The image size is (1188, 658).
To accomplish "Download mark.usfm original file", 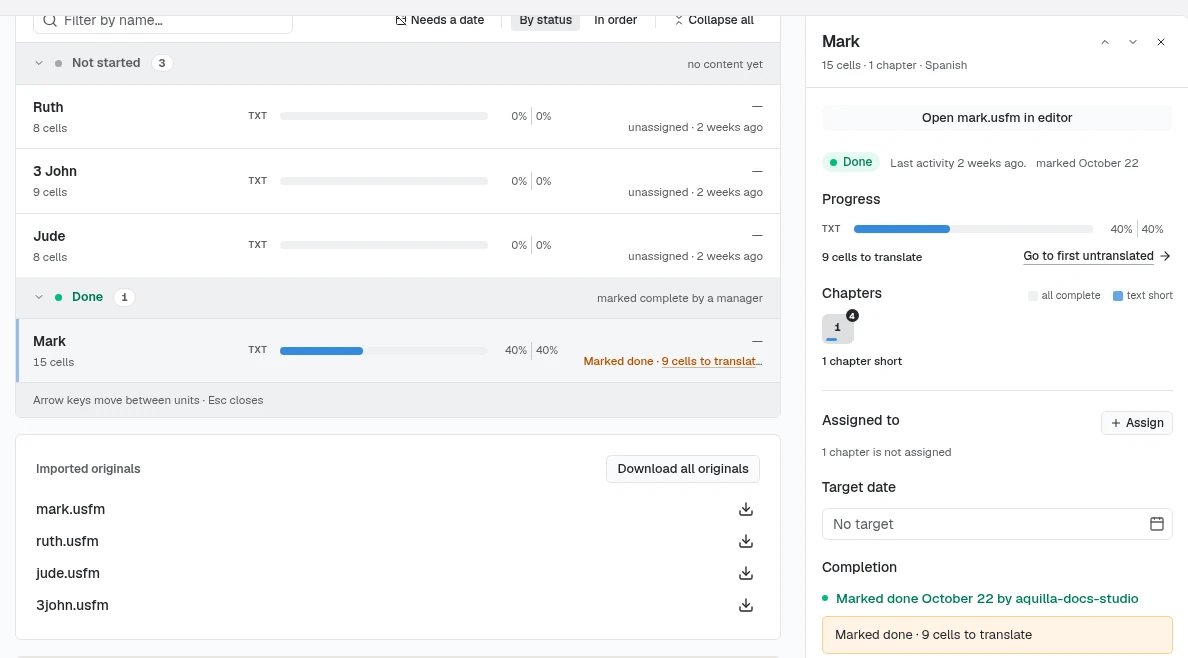I will pos(746,509).
